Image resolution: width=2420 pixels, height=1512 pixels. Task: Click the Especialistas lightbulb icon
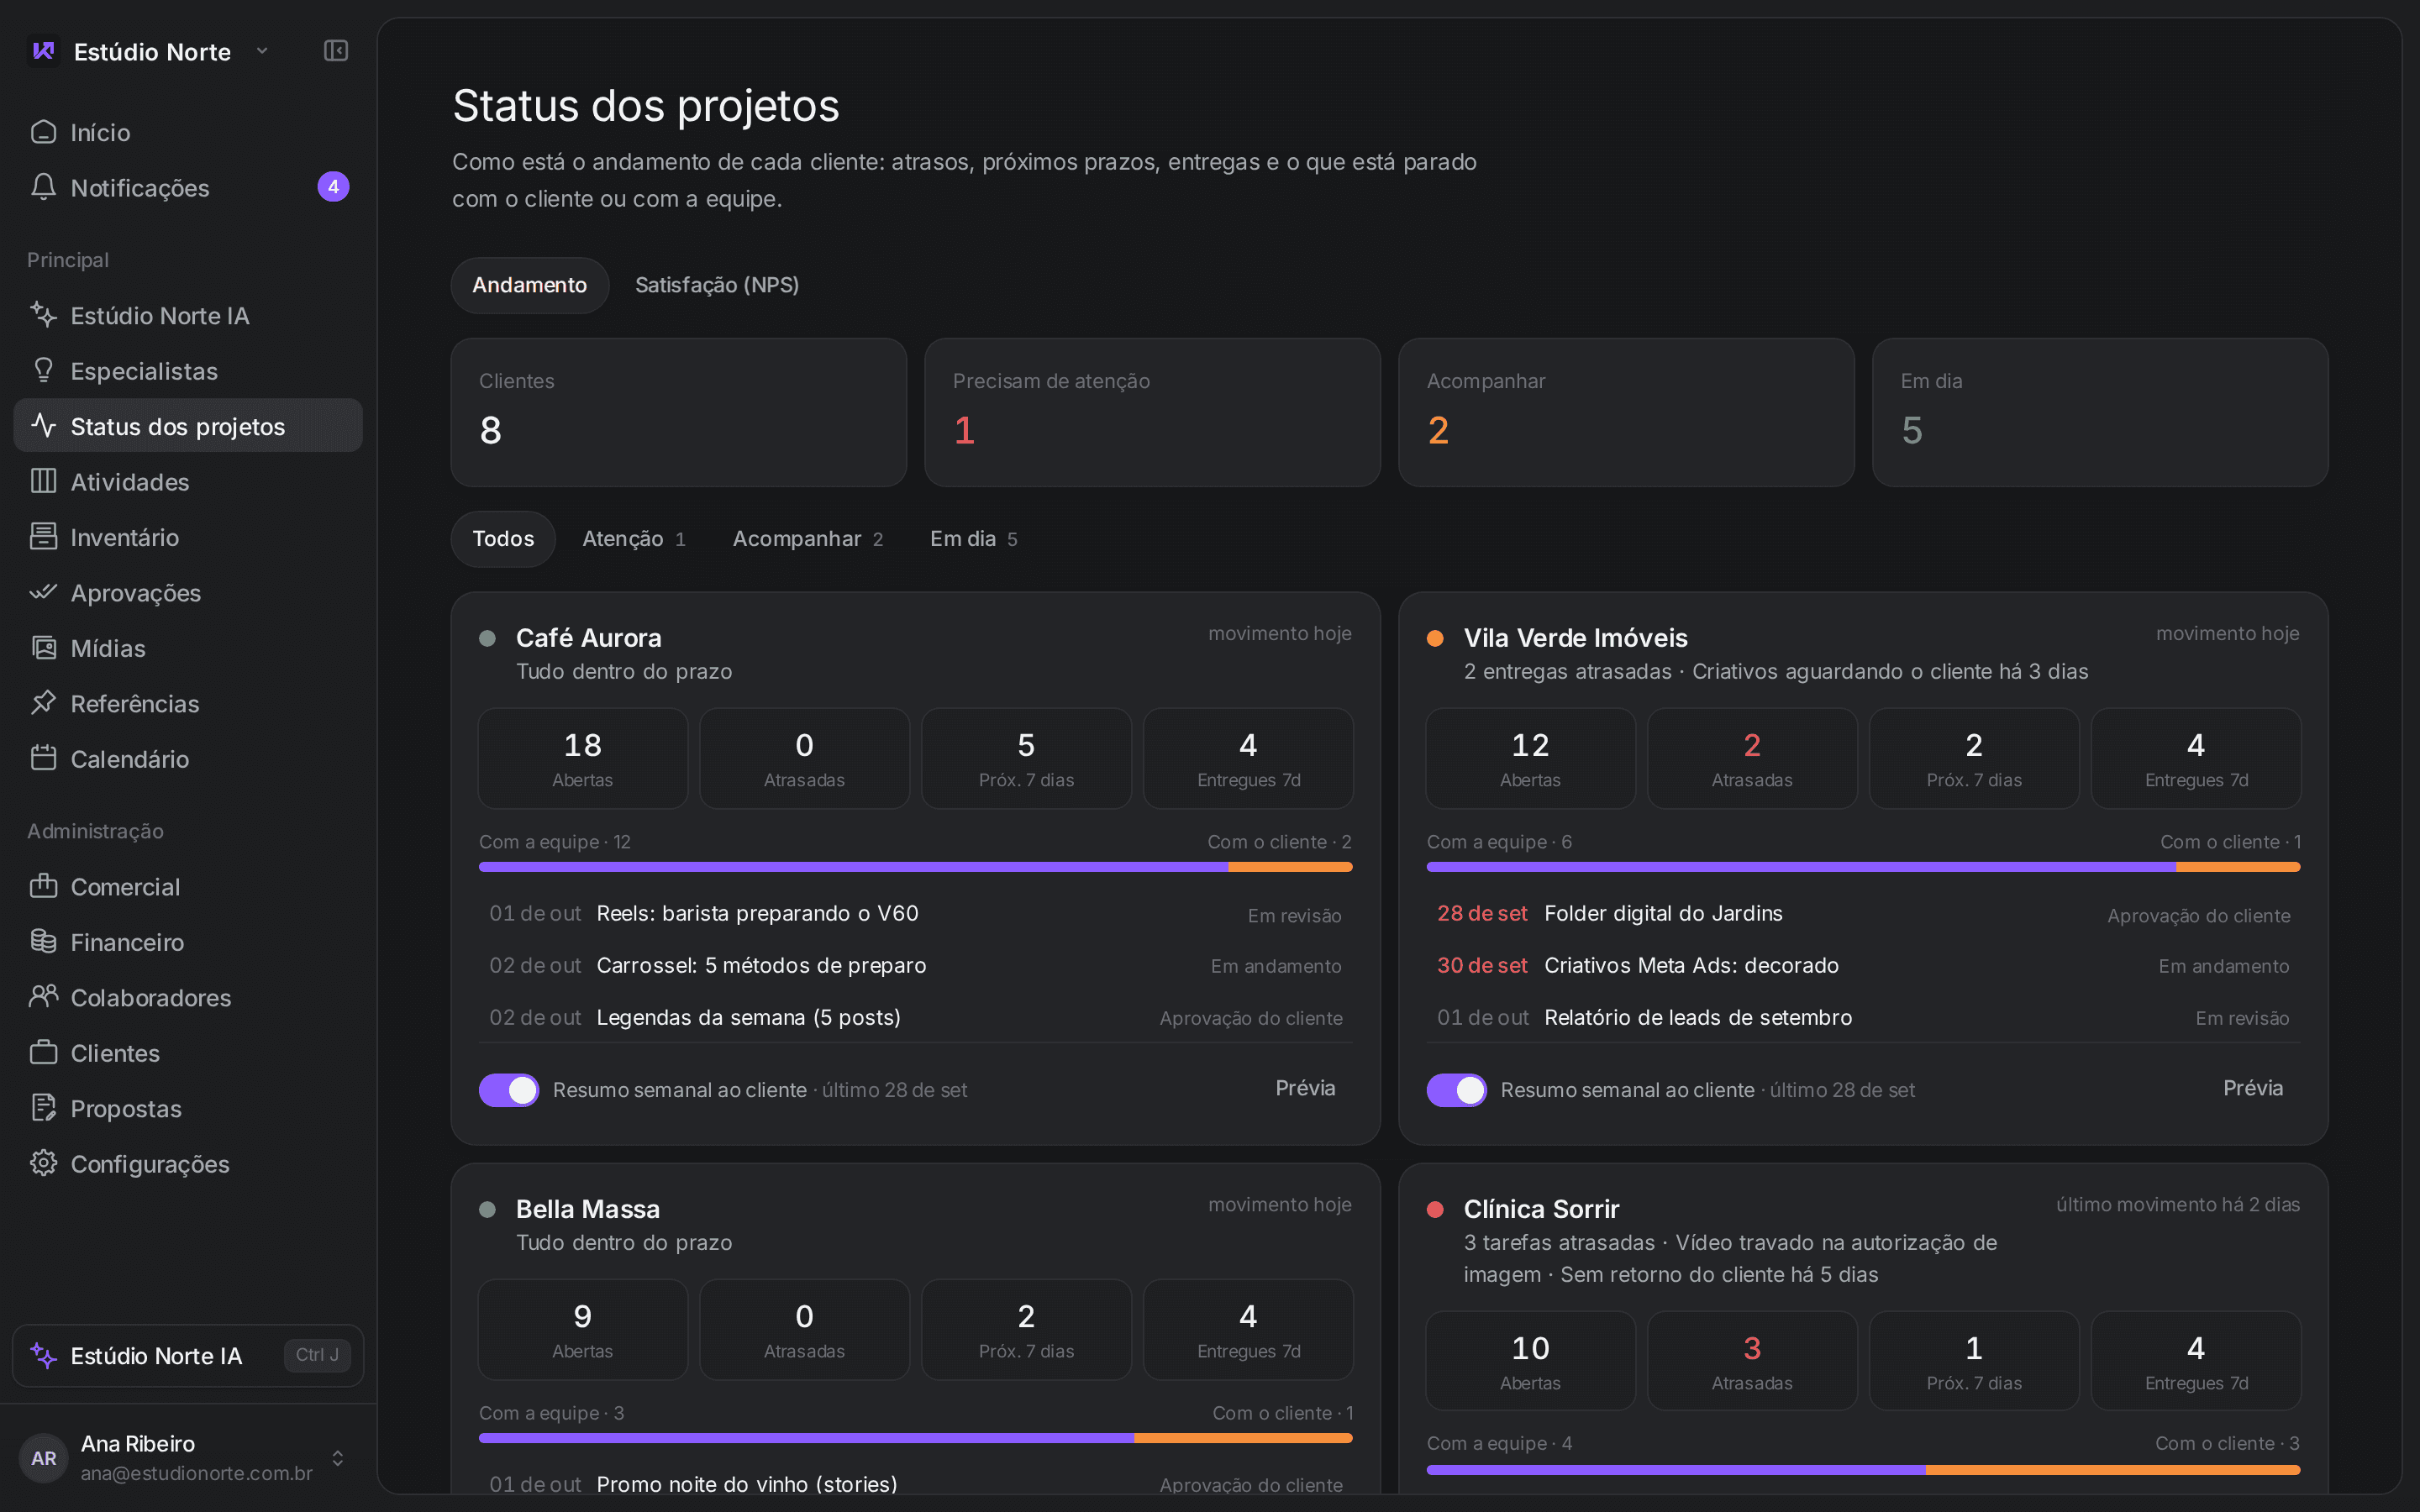click(x=43, y=370)
